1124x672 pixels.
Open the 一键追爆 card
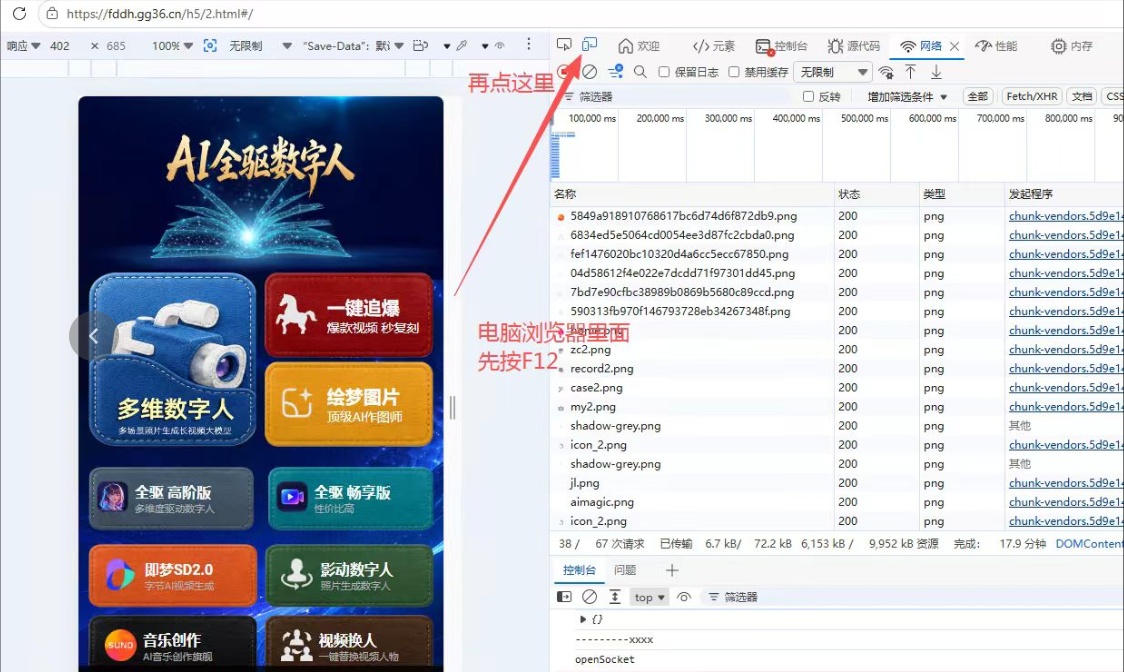(x=348, y=315)
